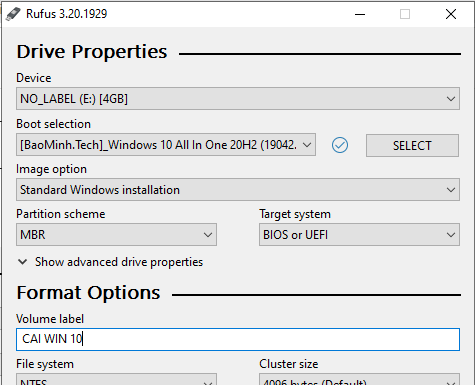Click the Partition scheme label
The height and width of the screenshot is (385, 475).
point(61,214)
